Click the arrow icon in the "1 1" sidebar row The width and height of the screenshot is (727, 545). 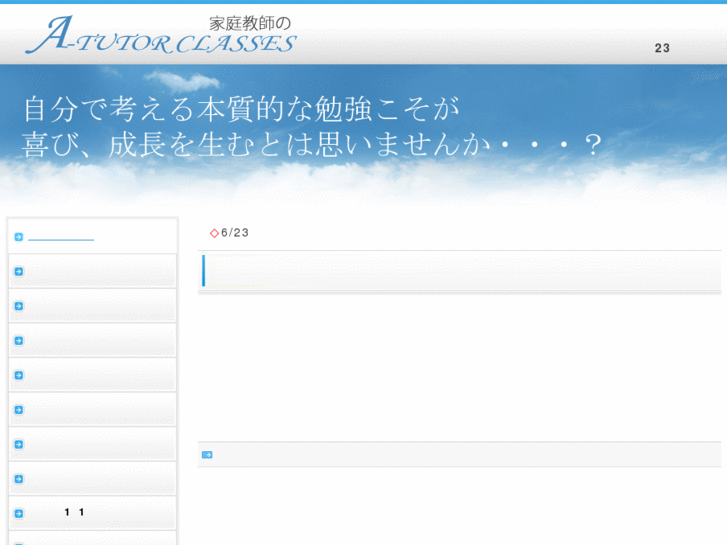[x=19, y=513]
